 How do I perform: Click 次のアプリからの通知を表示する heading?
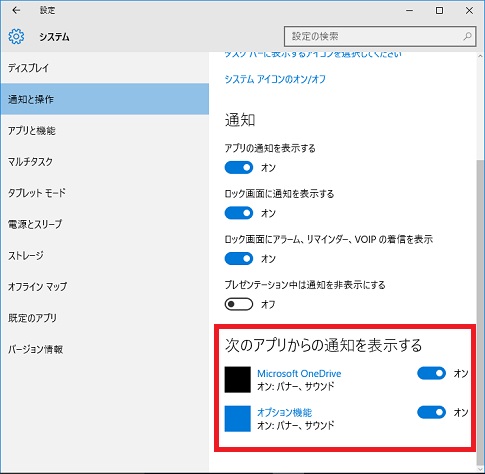pos(323,345)
